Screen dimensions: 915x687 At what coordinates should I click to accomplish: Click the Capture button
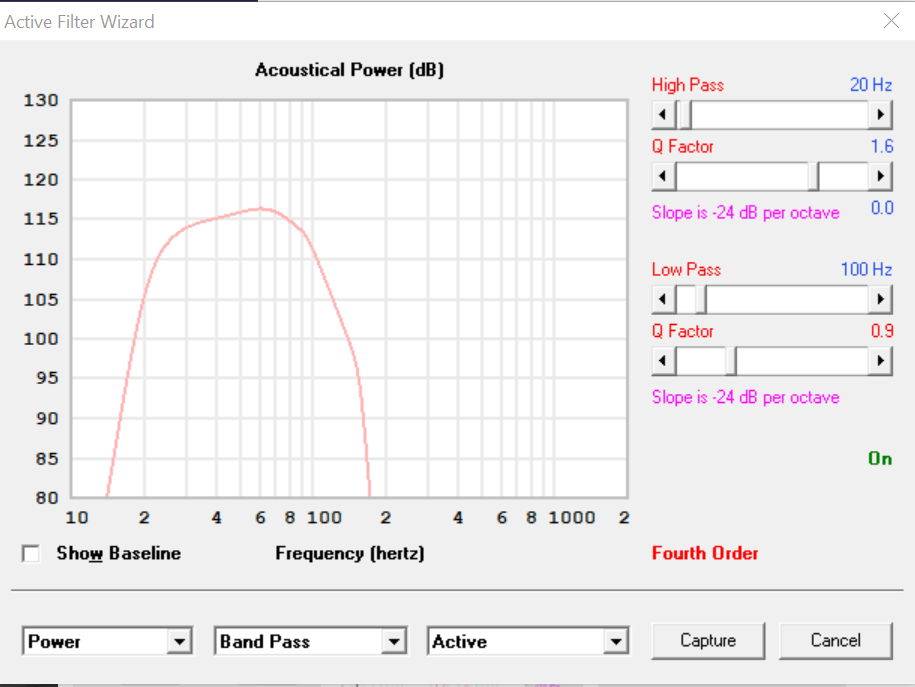point(708,641)
